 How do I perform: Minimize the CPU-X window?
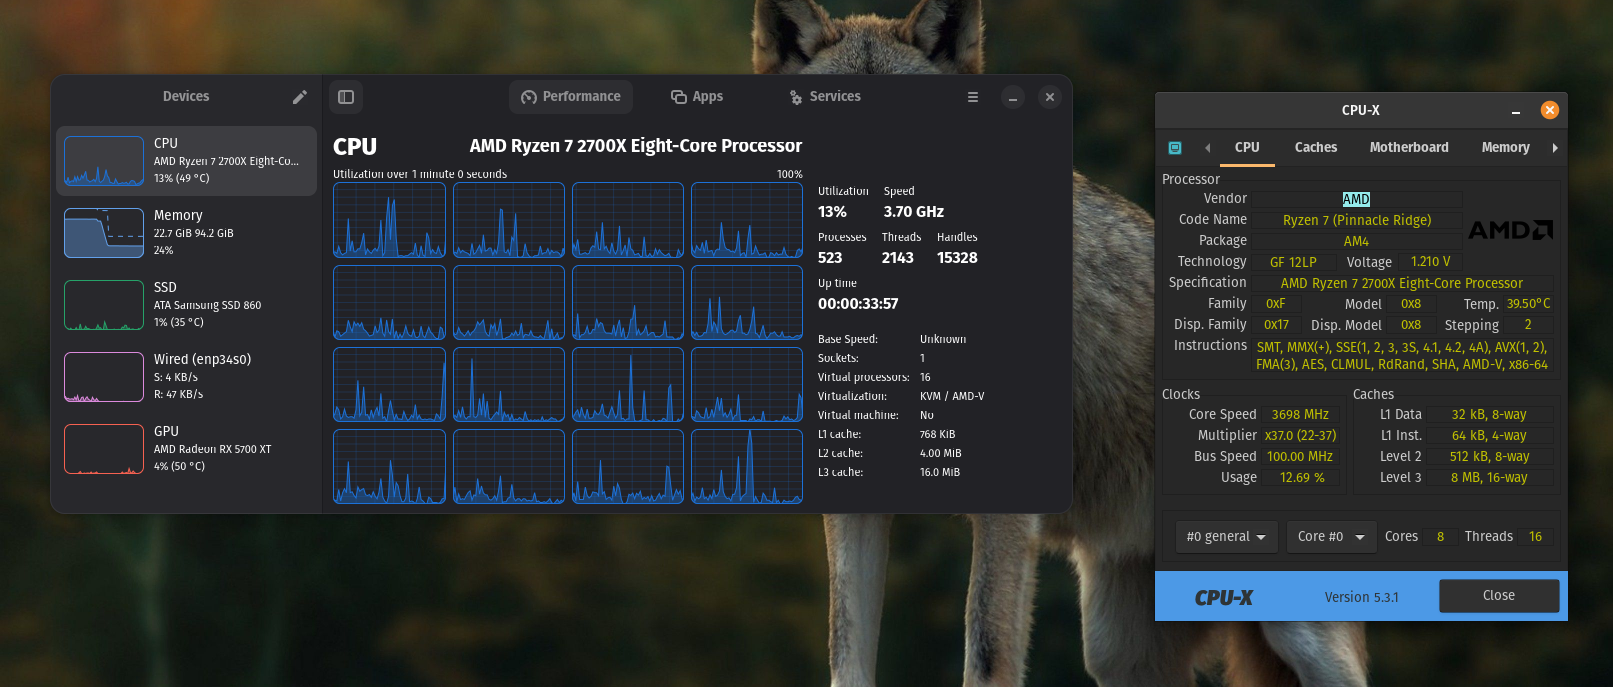[1516, 111]
